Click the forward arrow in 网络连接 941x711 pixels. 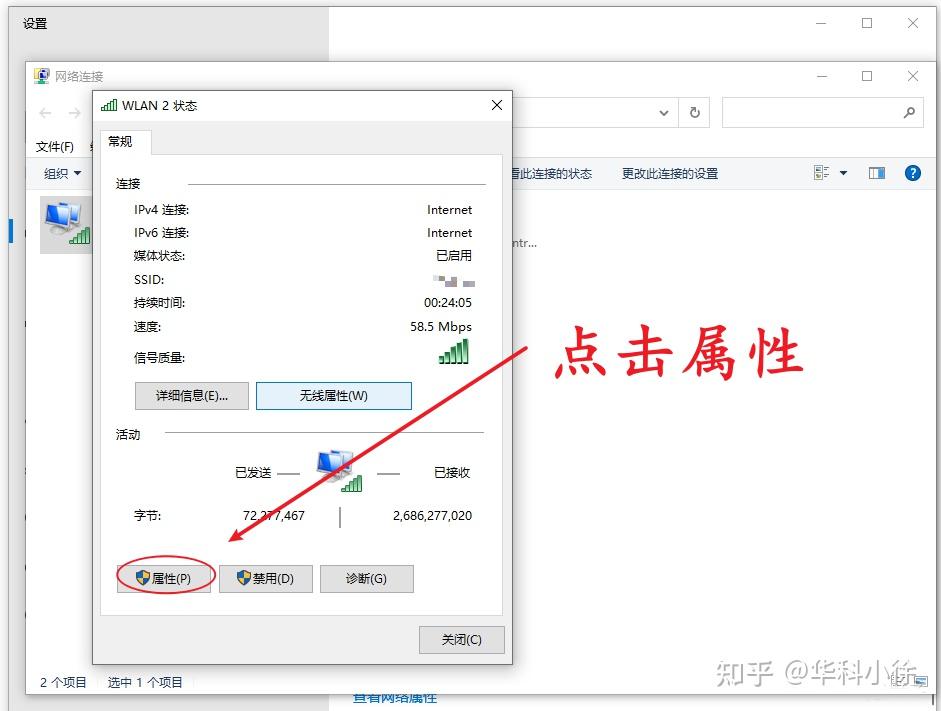coord(74,113)
